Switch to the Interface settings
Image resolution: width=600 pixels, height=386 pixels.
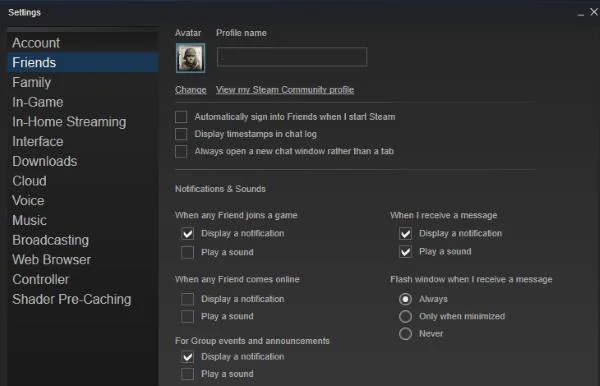pyautogui.click(x=83, y=142)
